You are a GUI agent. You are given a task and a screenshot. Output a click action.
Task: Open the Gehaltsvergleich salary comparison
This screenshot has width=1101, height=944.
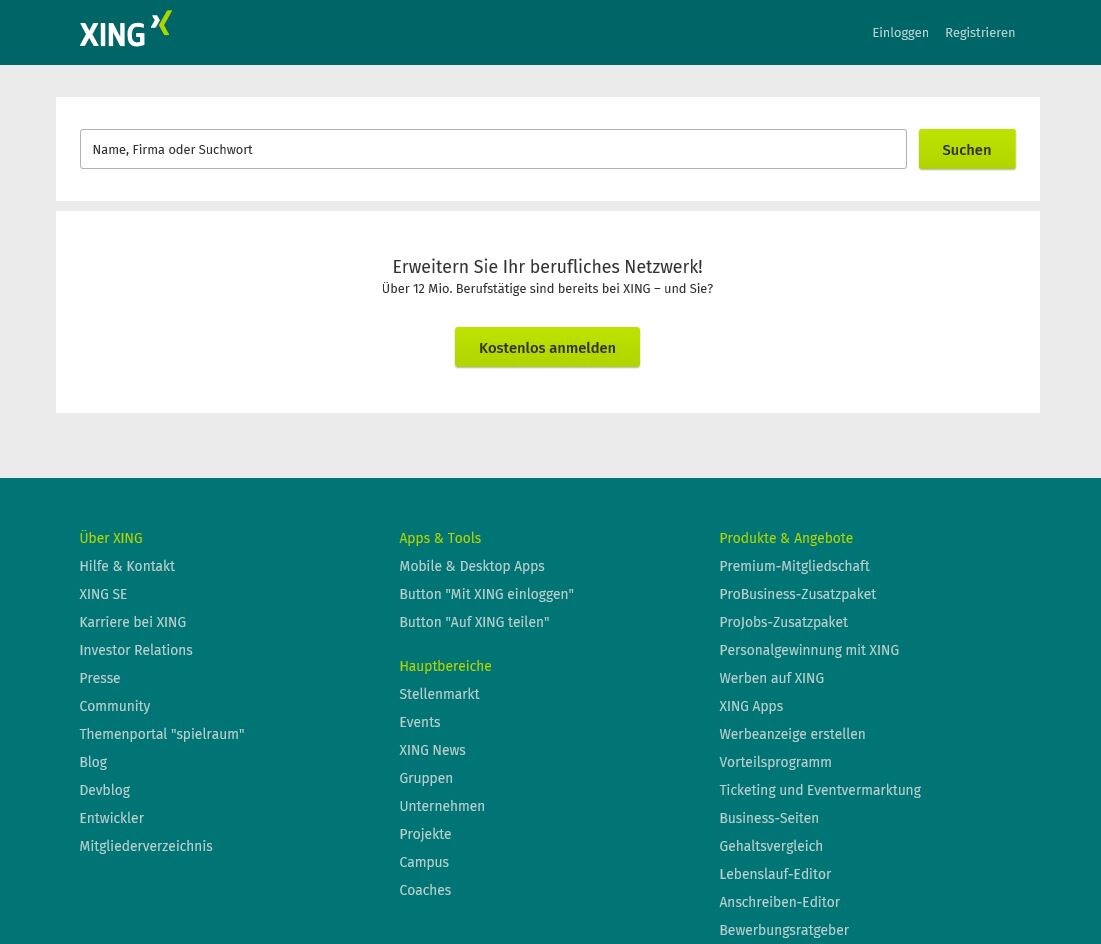pyautogui.click(x=770, y=846)
